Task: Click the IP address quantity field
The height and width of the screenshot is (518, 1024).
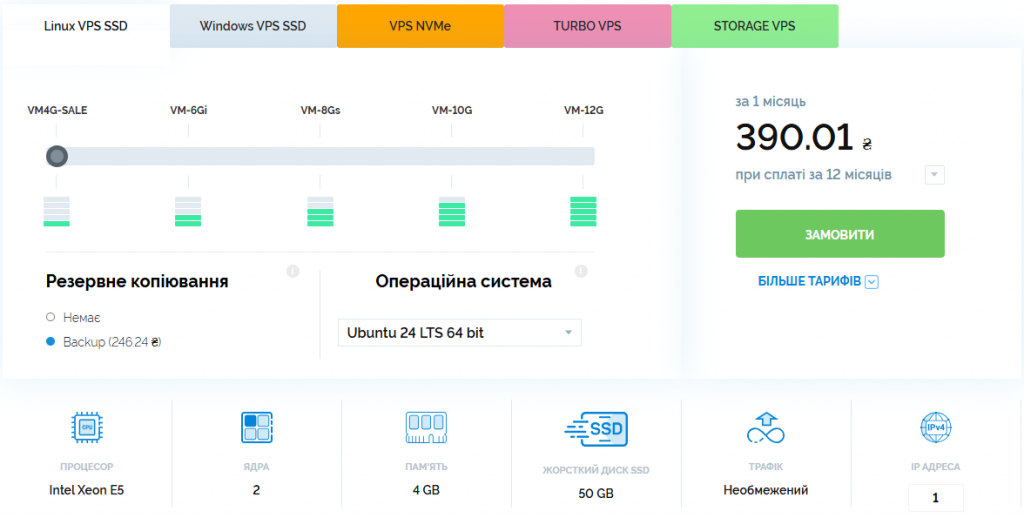Action: click(935, 498)
